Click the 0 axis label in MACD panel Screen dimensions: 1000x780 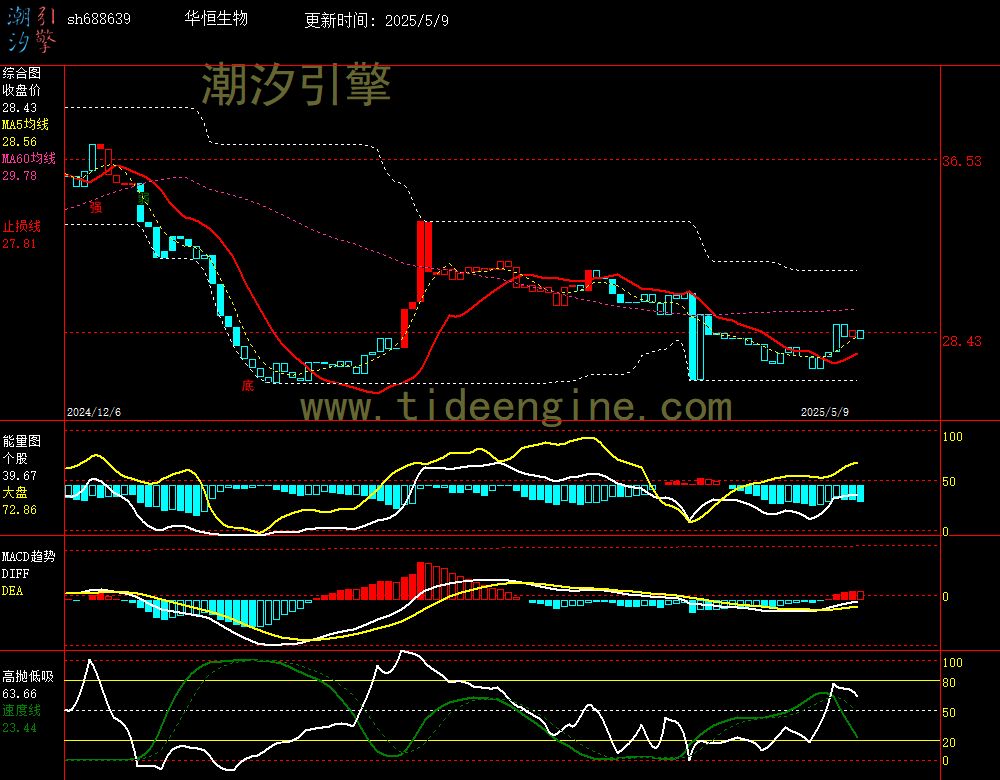coord(945,597)
